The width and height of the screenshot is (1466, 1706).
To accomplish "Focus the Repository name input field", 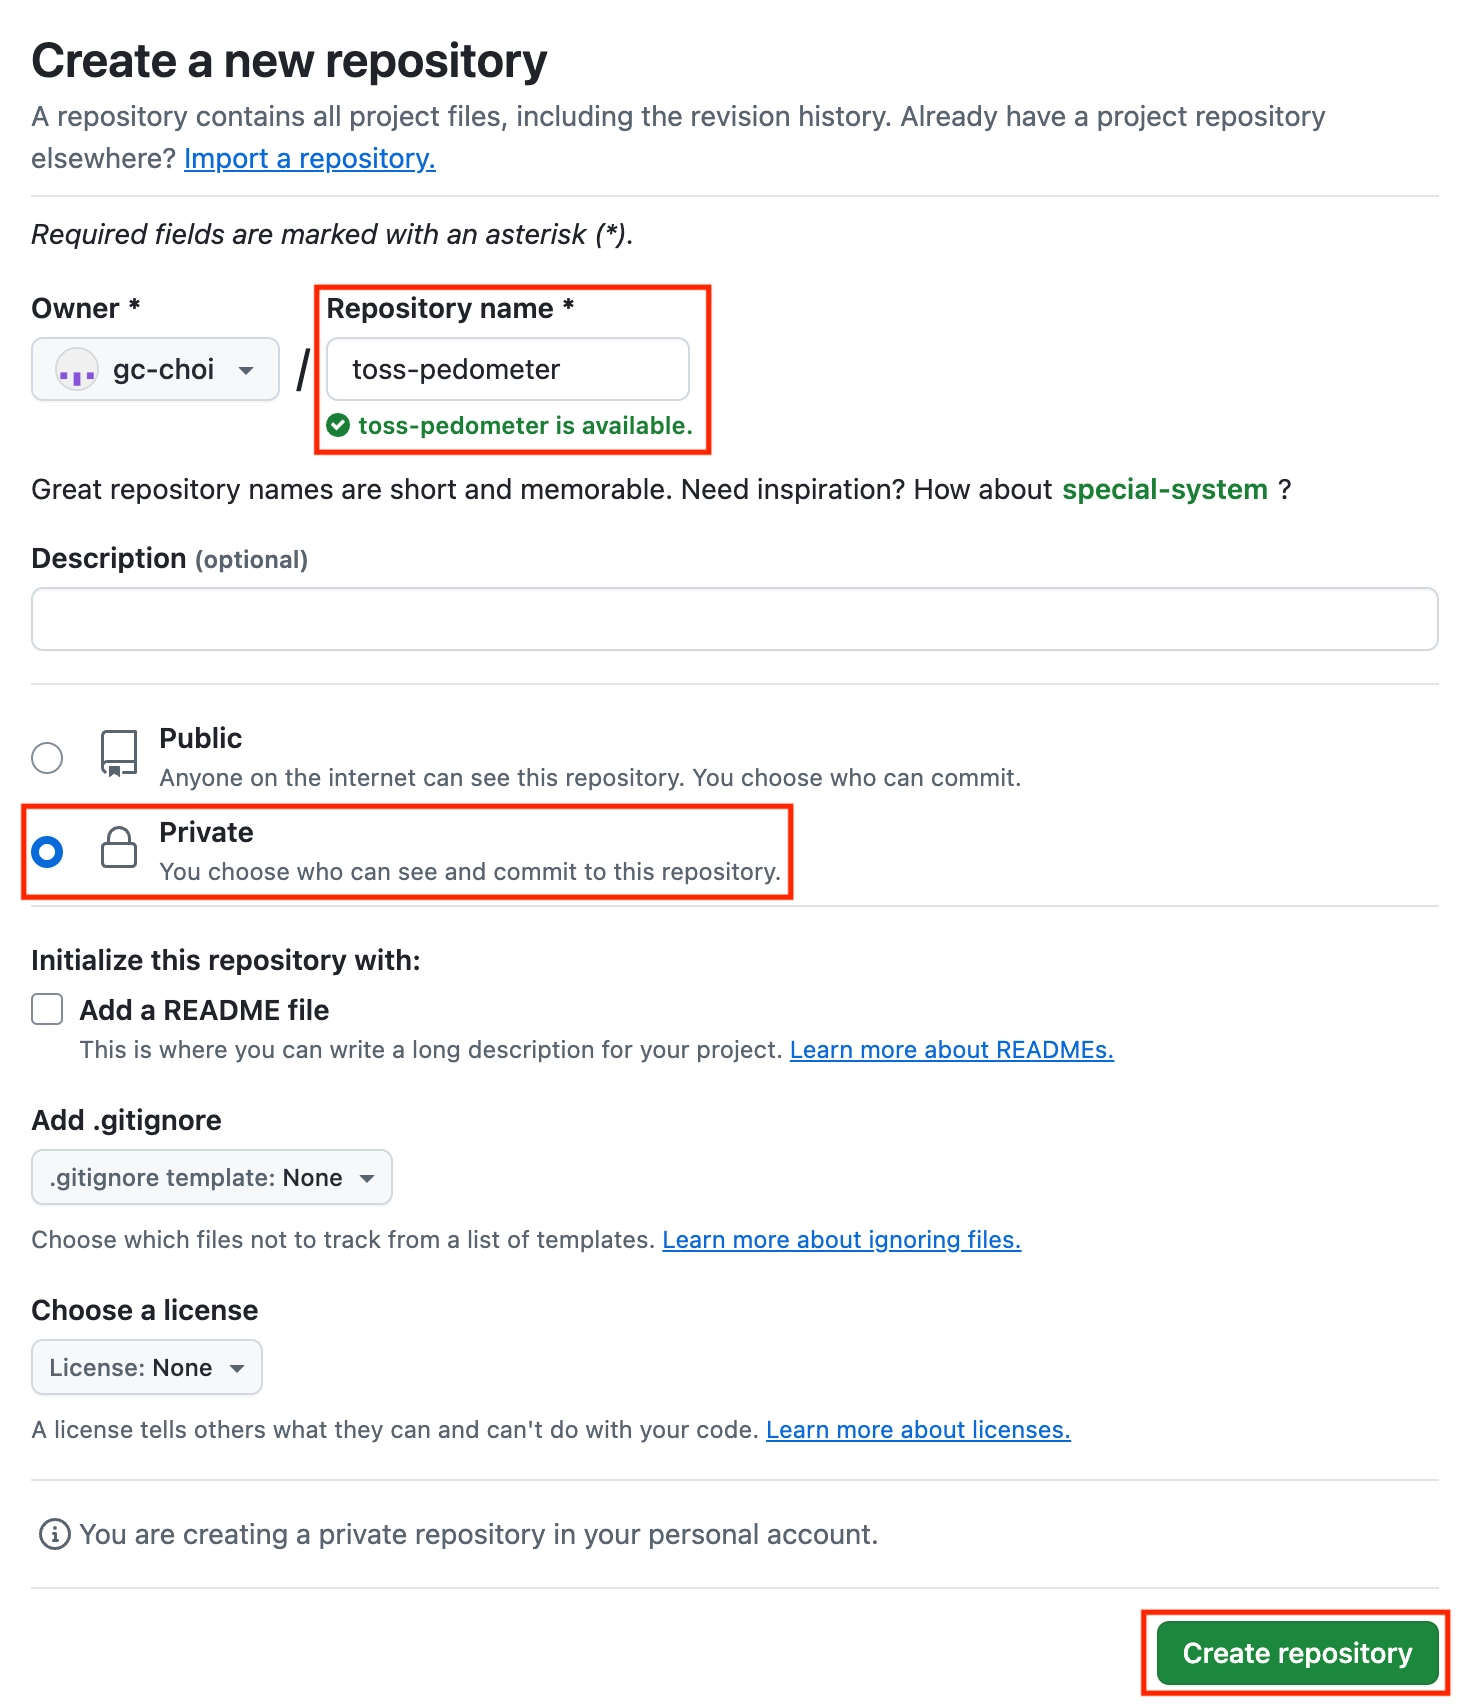I will click(x=508, y=370).
